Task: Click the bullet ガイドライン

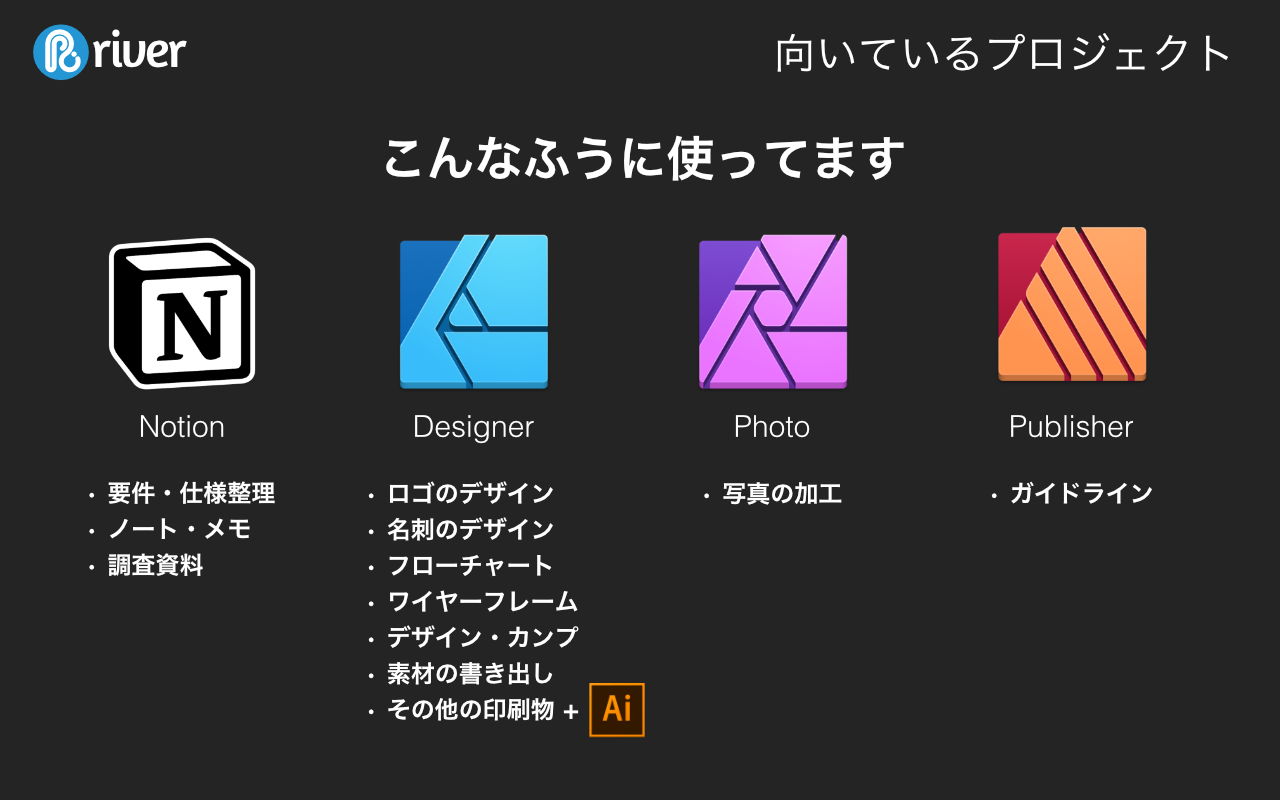Action: tap(1081, 493)
